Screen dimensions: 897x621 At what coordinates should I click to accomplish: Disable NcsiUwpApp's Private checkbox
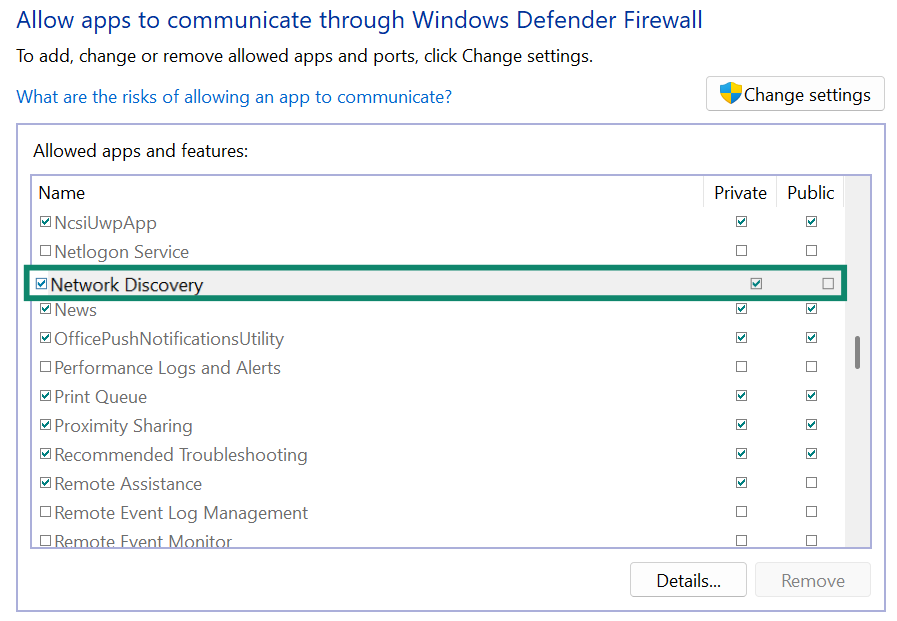[741, 221]
